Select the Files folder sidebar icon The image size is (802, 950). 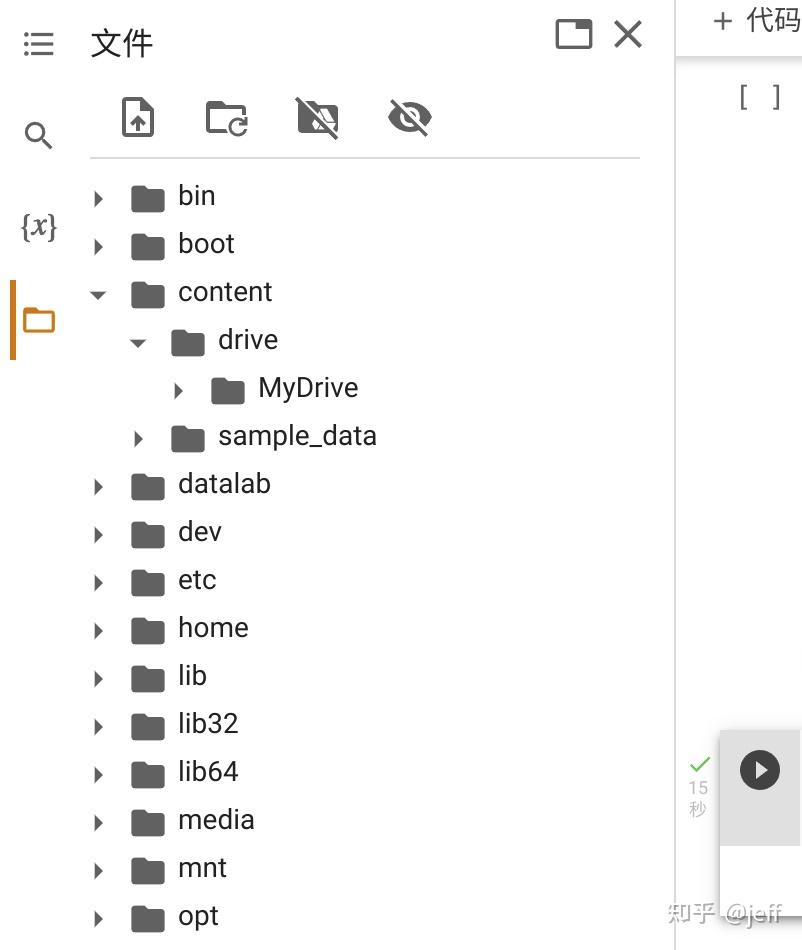38,321
